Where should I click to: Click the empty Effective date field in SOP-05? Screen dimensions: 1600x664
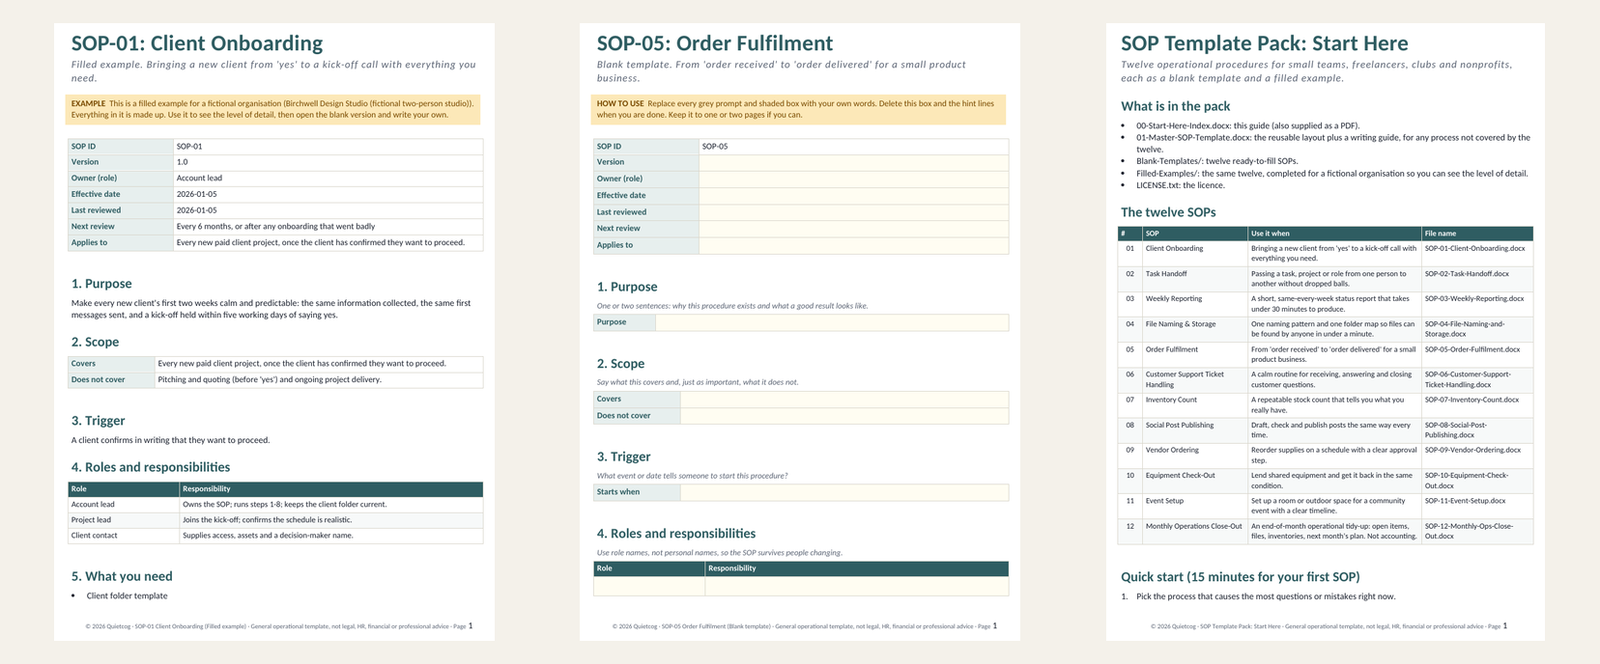854,195
